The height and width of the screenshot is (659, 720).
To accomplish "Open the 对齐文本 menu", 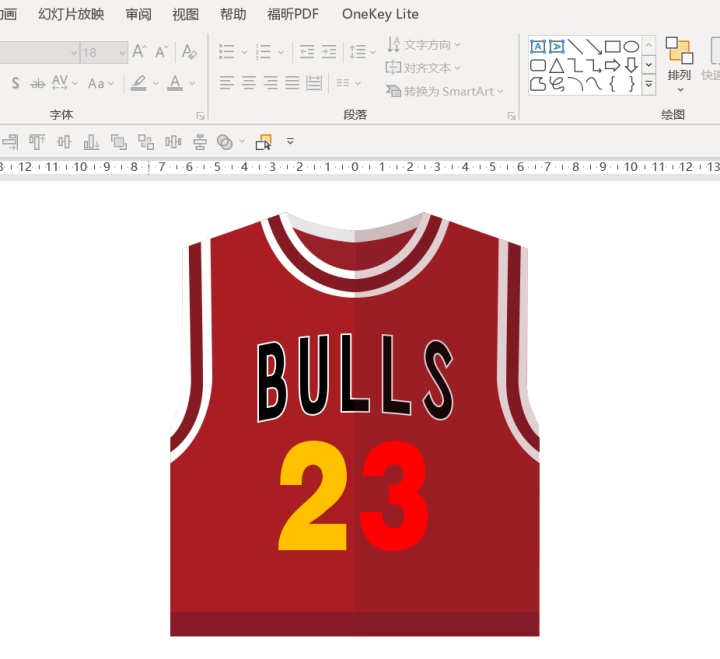I will pyautogui.click(x=423, y=68).
